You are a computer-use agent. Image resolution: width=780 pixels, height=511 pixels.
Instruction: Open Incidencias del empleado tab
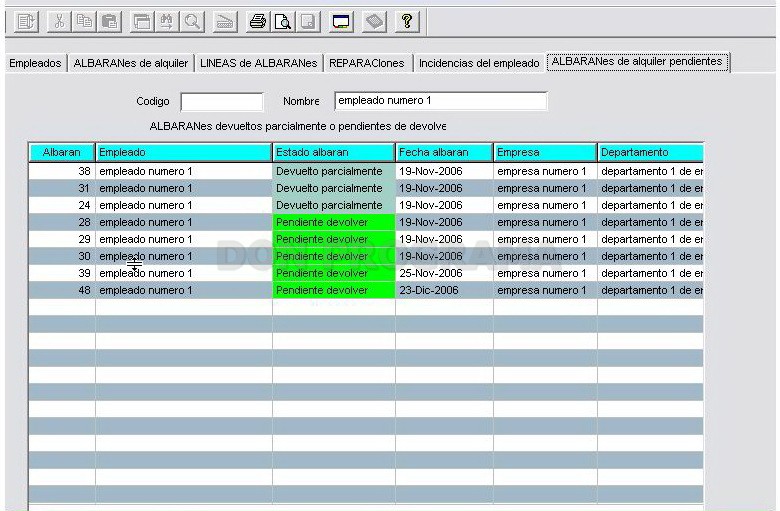pyautogui.click(x=479, y=63)
